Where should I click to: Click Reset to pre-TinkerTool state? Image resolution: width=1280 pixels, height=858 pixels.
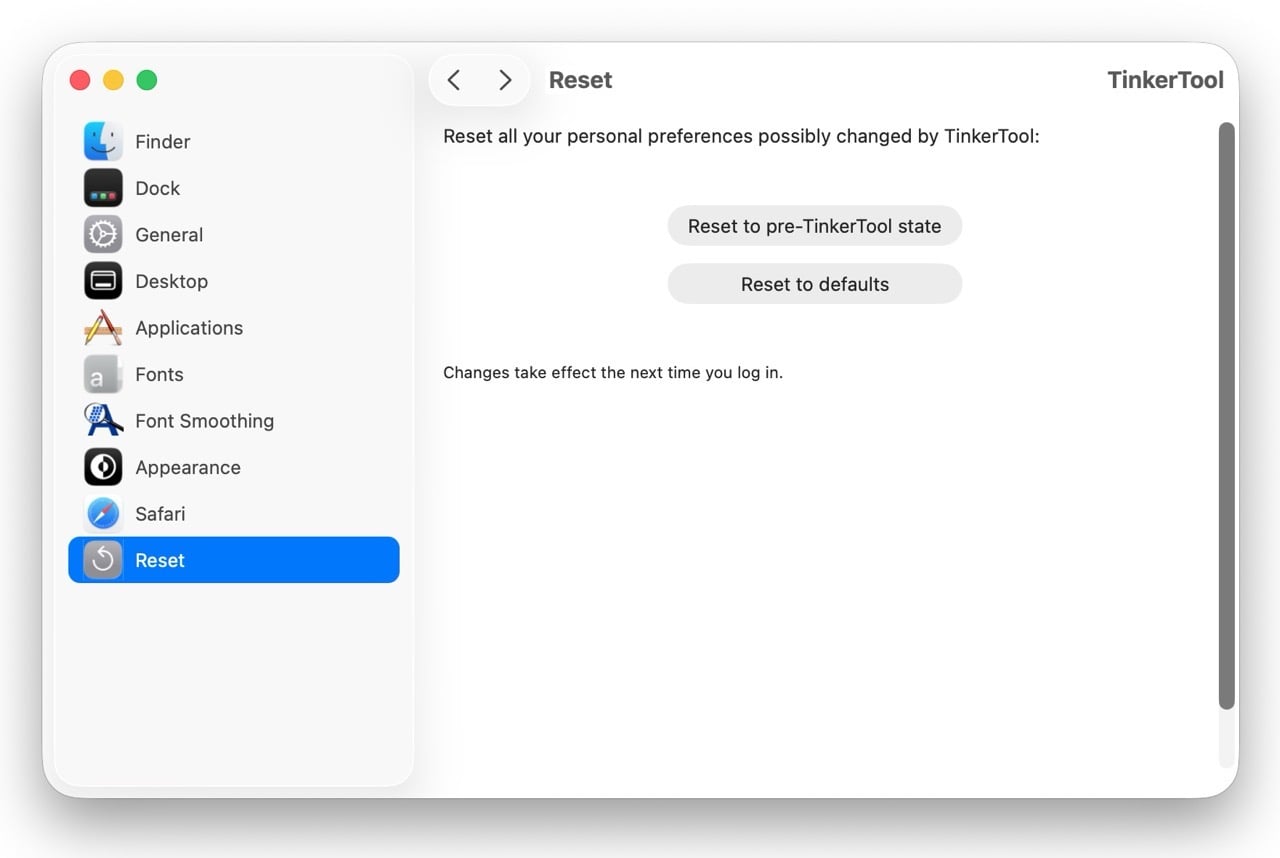point(814,226)
